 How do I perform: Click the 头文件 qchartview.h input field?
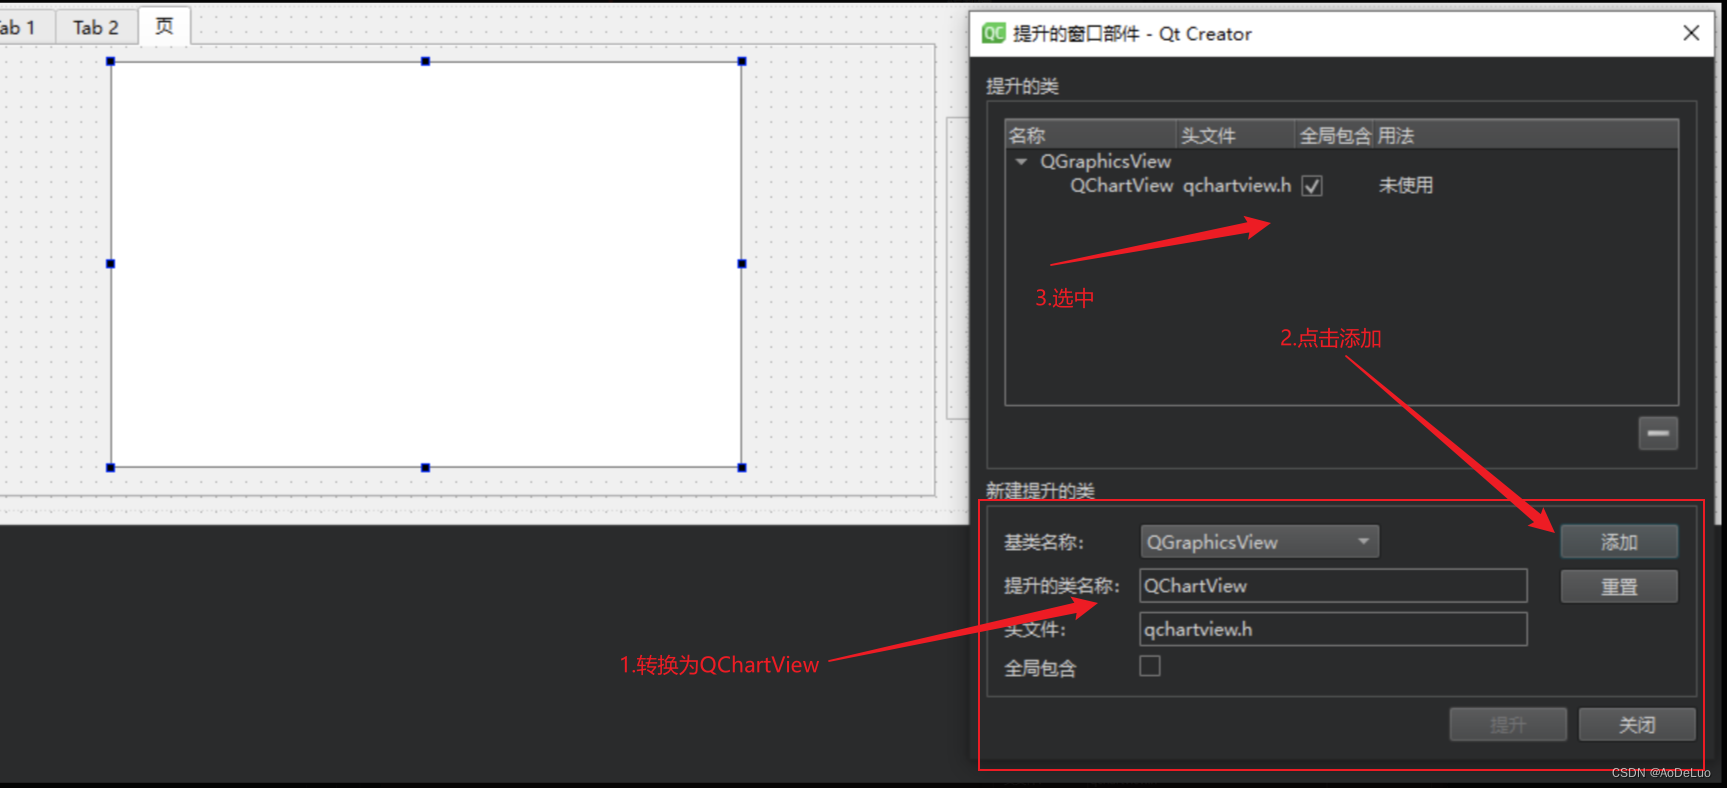tap(1333, 629)
